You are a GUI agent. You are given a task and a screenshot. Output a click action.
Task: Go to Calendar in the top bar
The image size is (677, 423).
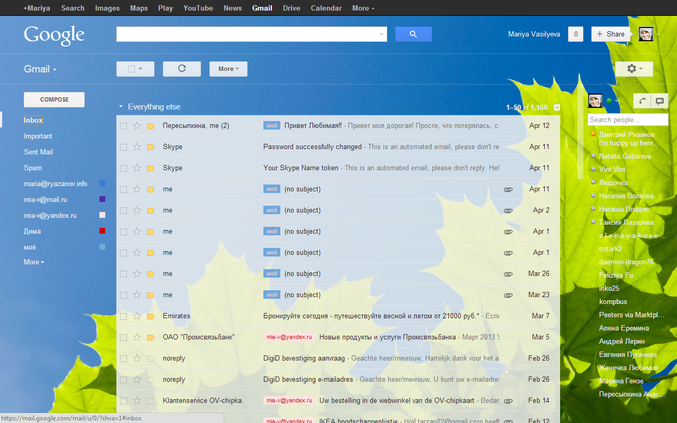pyautogui.click(x=325, y=7)
